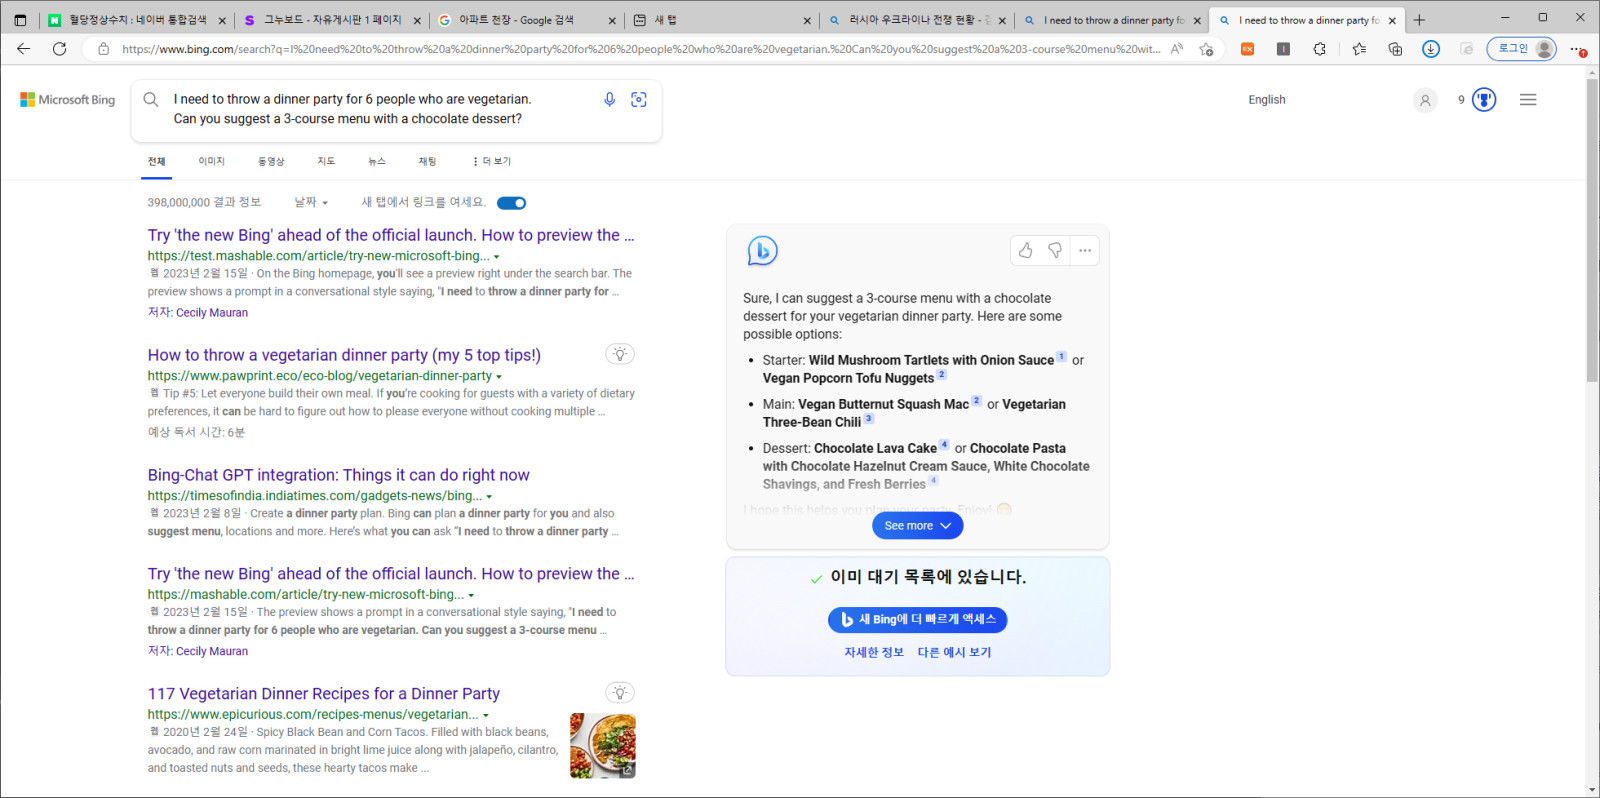This screenshot has width=1600, height=798.
Task: Expand epicurious.com result URL dropdown arrow
Action: [x=486, y=716]
